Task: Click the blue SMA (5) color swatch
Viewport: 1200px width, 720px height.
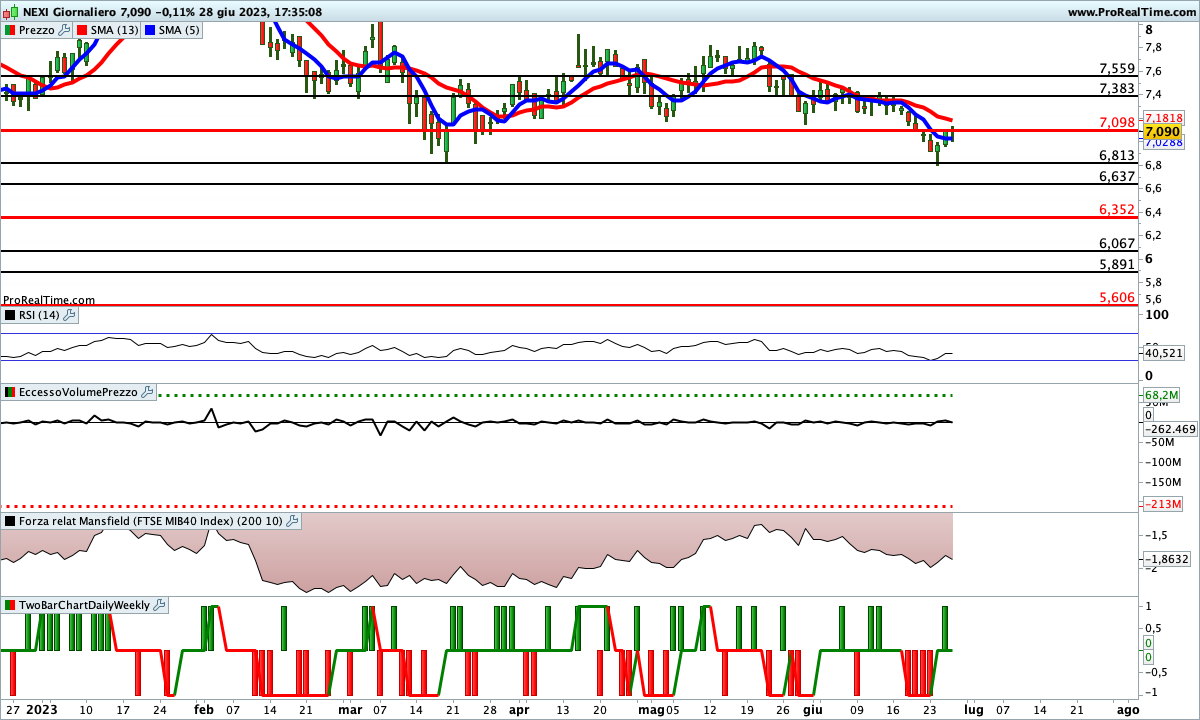Action: click(x=151, y=31)
